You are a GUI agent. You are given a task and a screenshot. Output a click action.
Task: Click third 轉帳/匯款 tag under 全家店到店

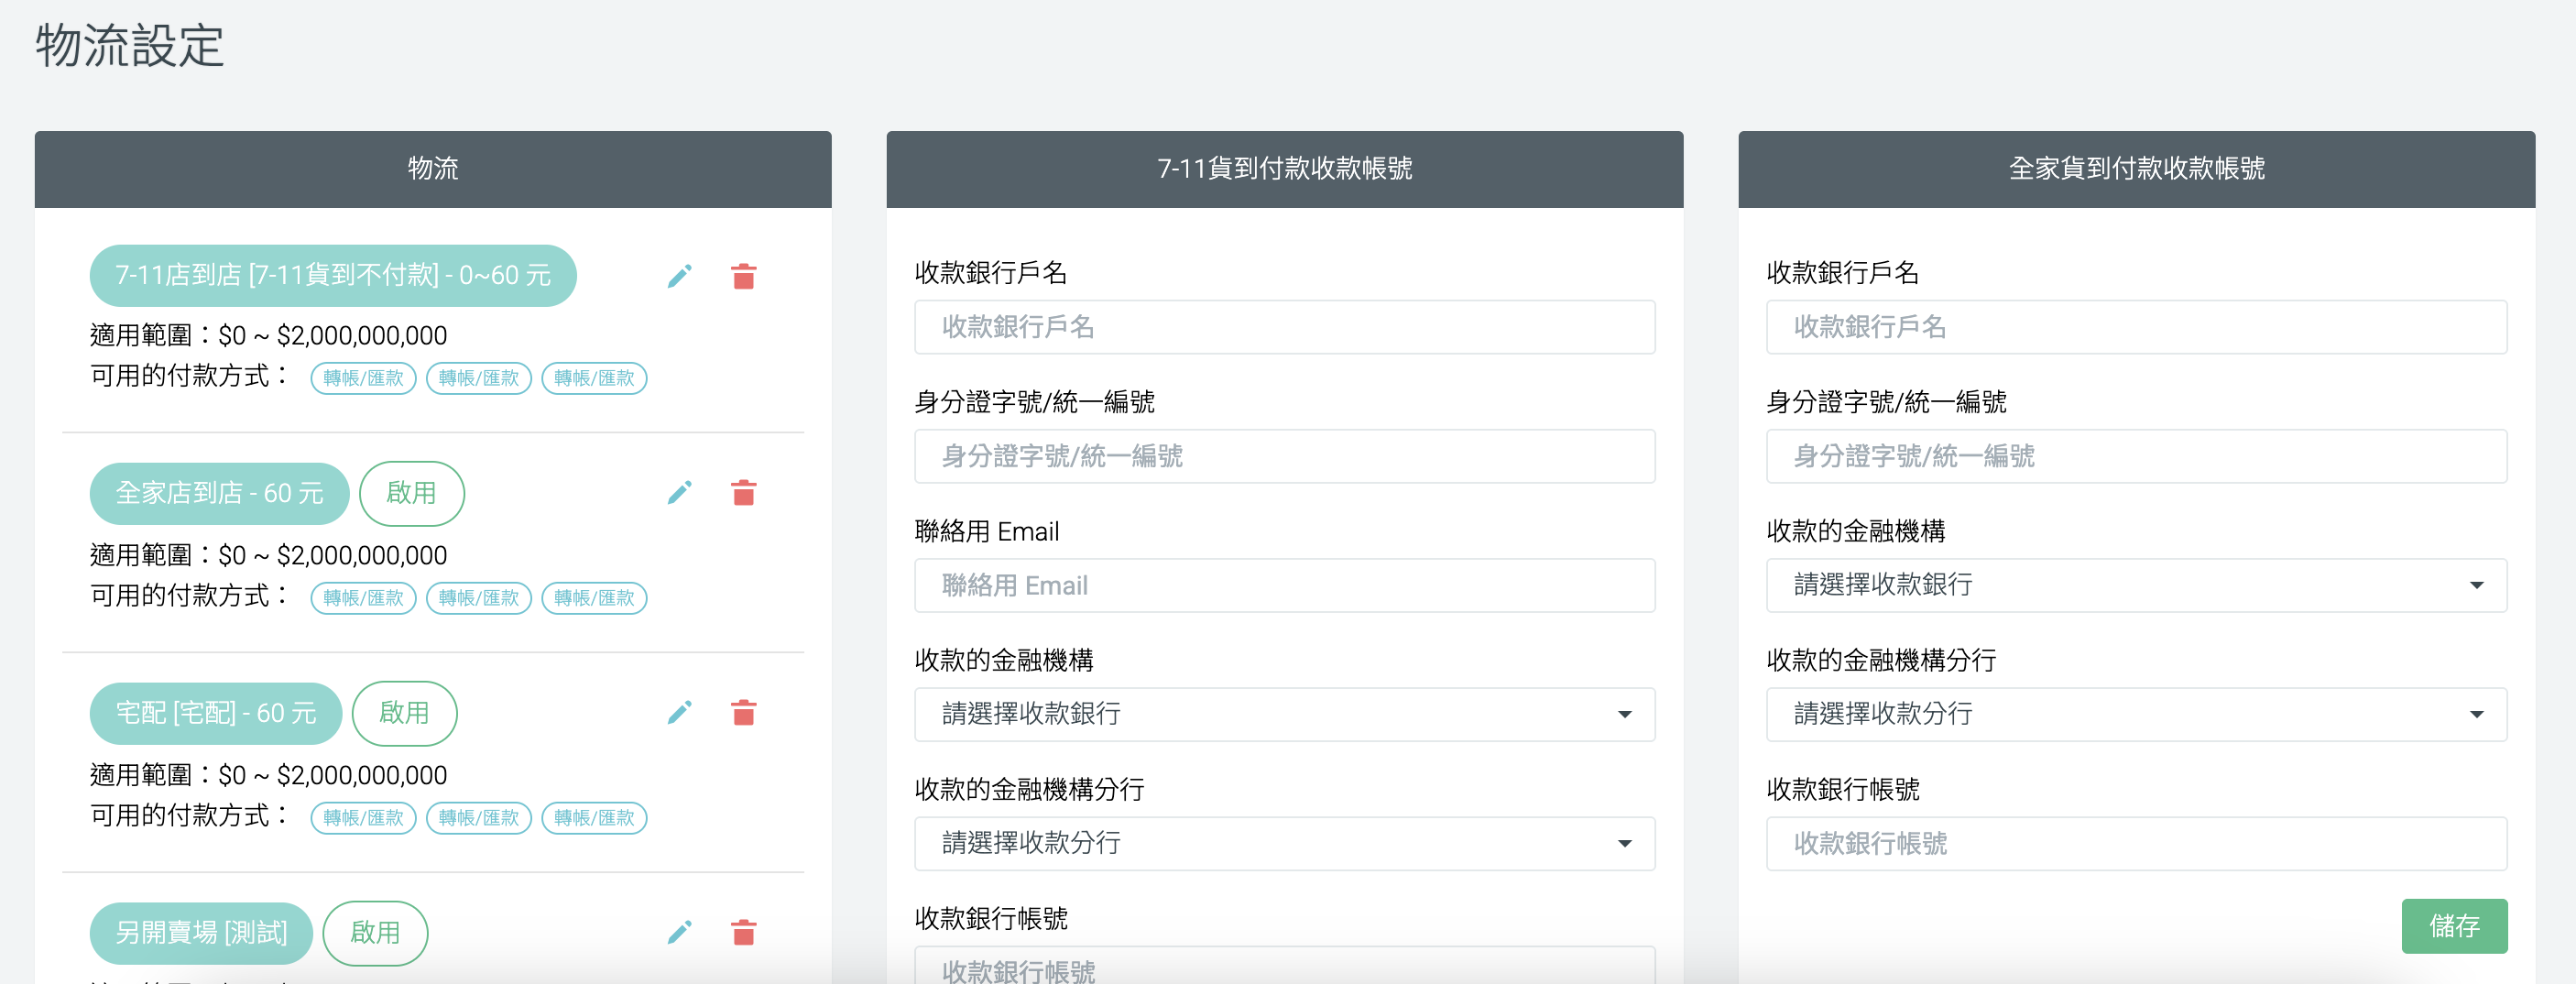[594, 598]
